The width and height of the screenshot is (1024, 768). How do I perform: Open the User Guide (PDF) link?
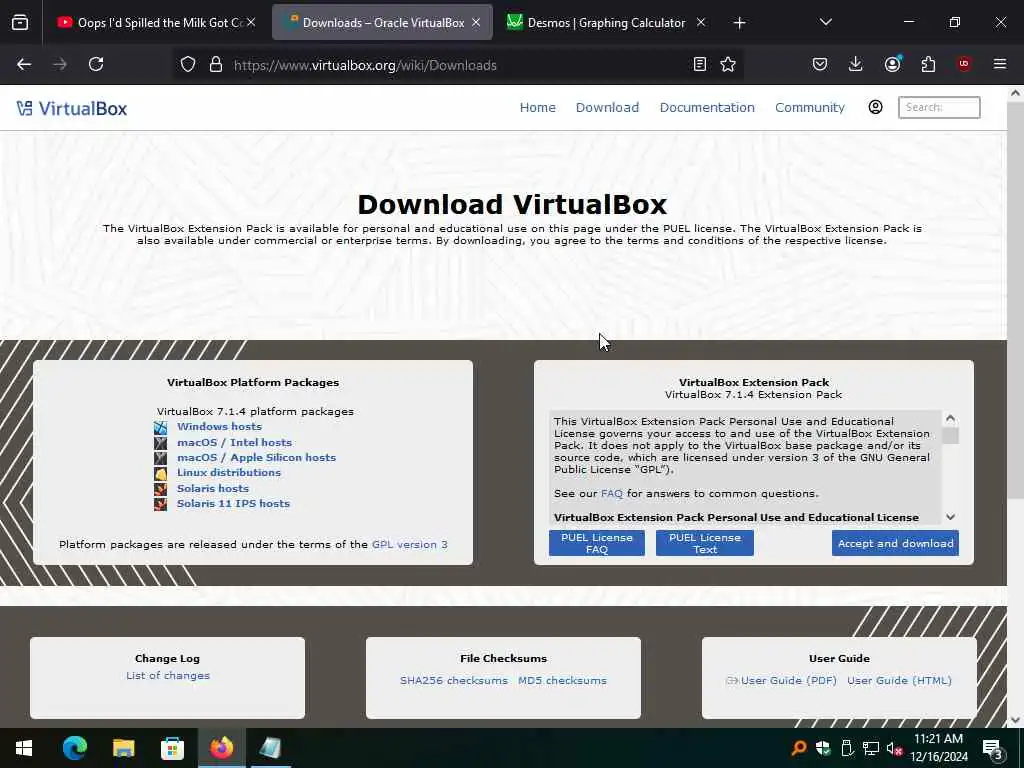coord(788,680)
